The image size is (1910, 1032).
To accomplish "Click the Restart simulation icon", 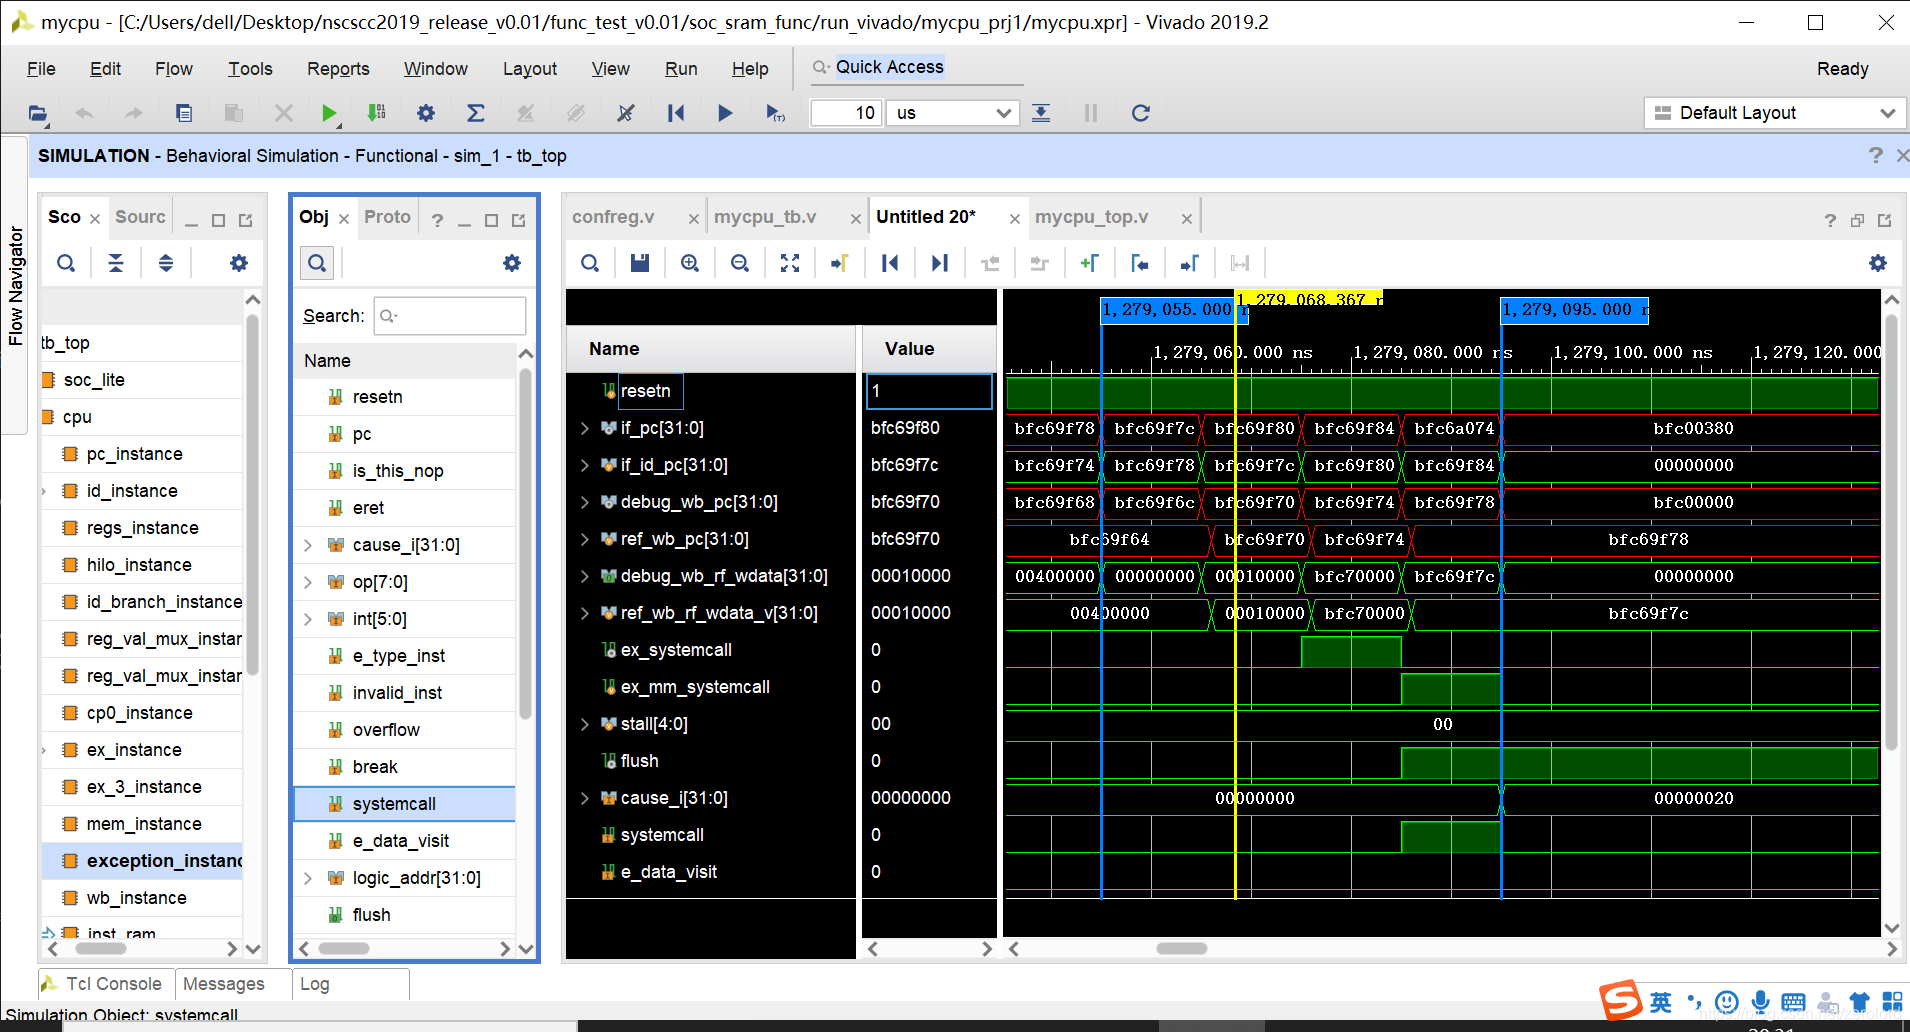I will coord(676,113).
